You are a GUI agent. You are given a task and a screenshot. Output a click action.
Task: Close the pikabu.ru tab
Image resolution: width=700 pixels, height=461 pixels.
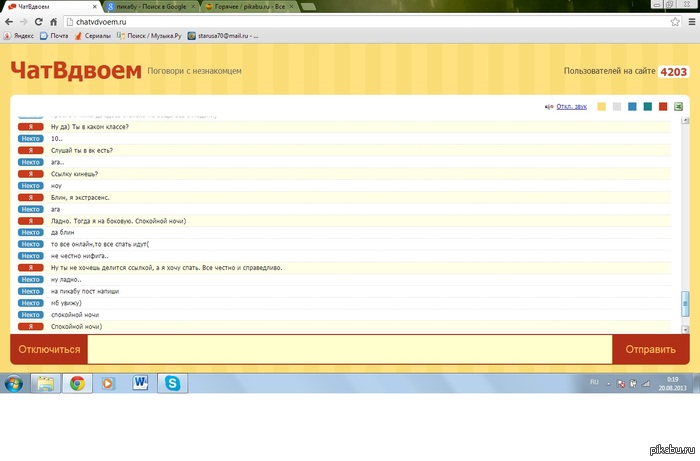coord(292,7)
